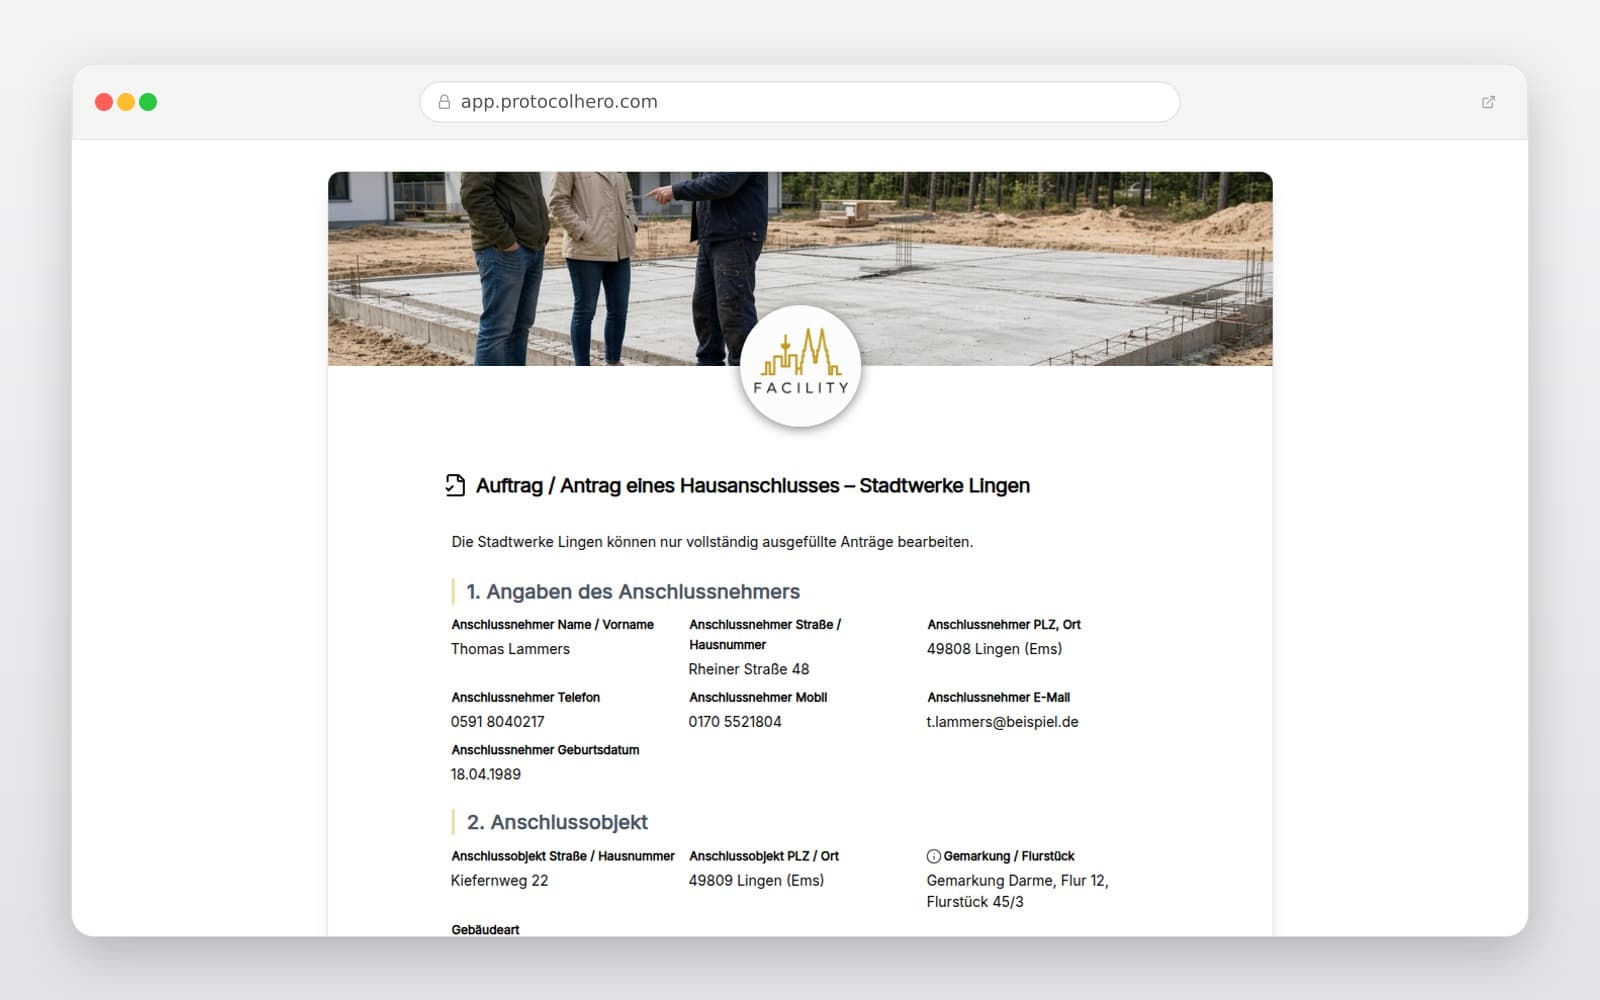Click the Anschlussnehmer Name / Vorname label
The image size is (1600, 1000).
(x=552, y=625)
